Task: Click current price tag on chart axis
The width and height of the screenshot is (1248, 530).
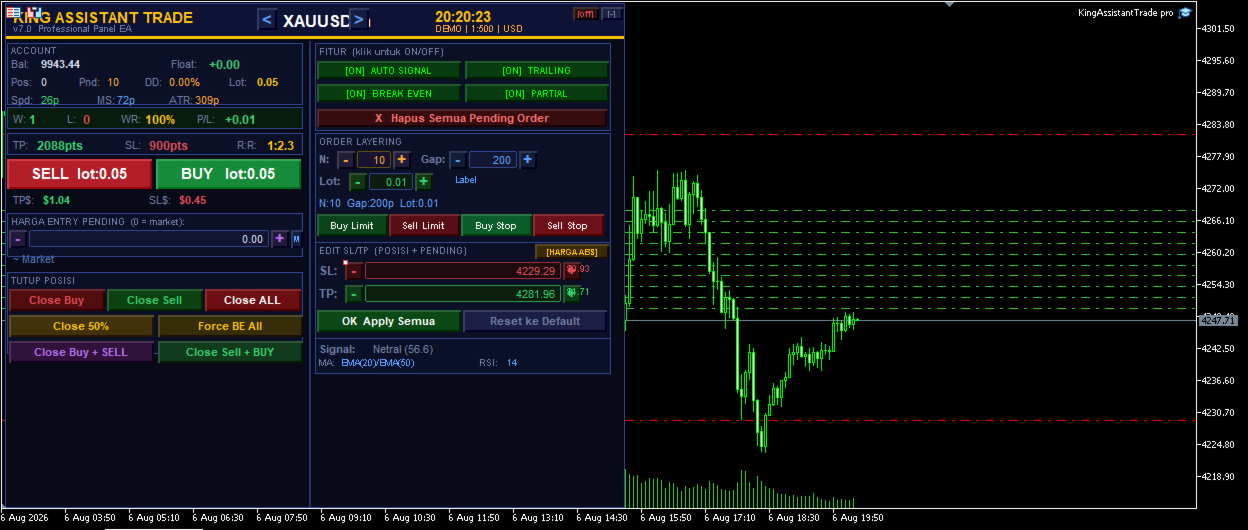Action: pos(1219,320)
